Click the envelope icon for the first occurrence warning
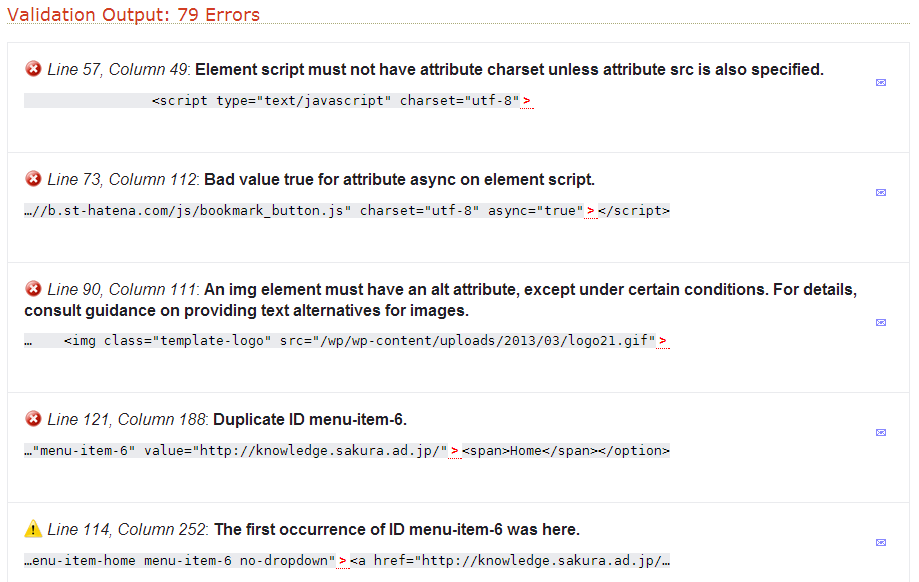This screenshot has height=582, width=919. point(881,543)
